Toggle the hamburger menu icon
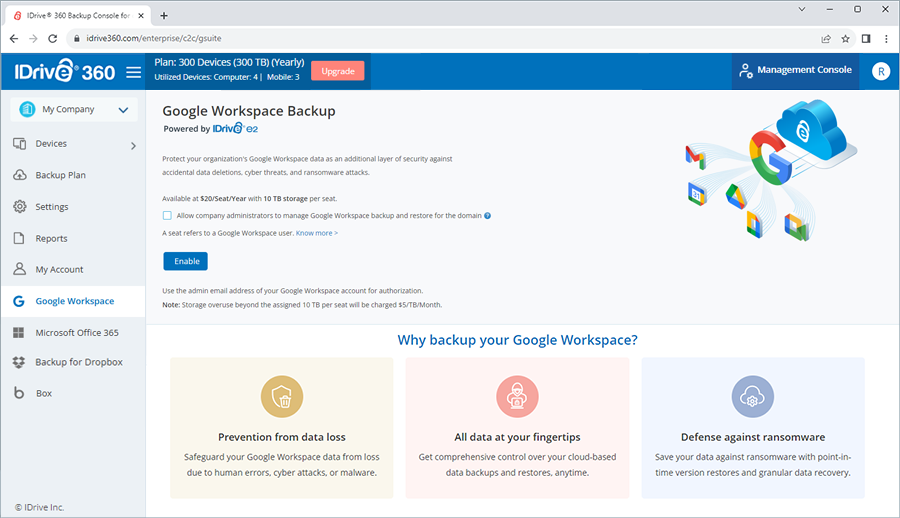 [x=133, y=72]
